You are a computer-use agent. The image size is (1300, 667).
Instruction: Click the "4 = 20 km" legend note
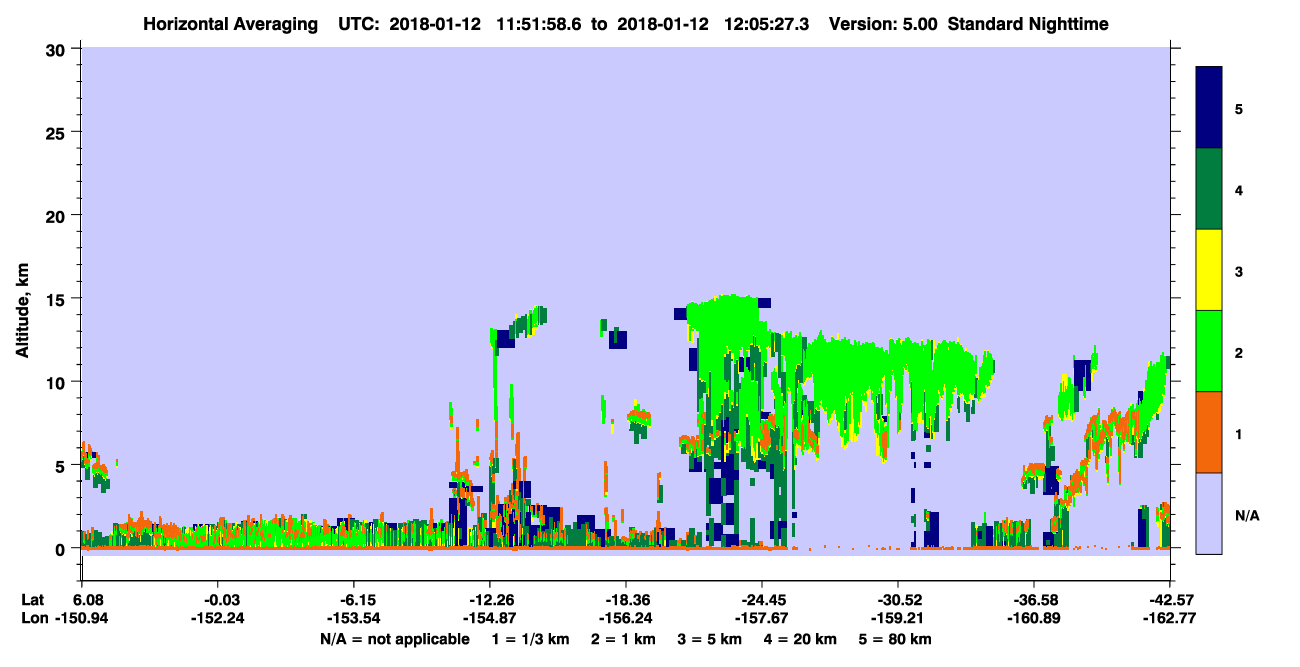coord(800,638)
